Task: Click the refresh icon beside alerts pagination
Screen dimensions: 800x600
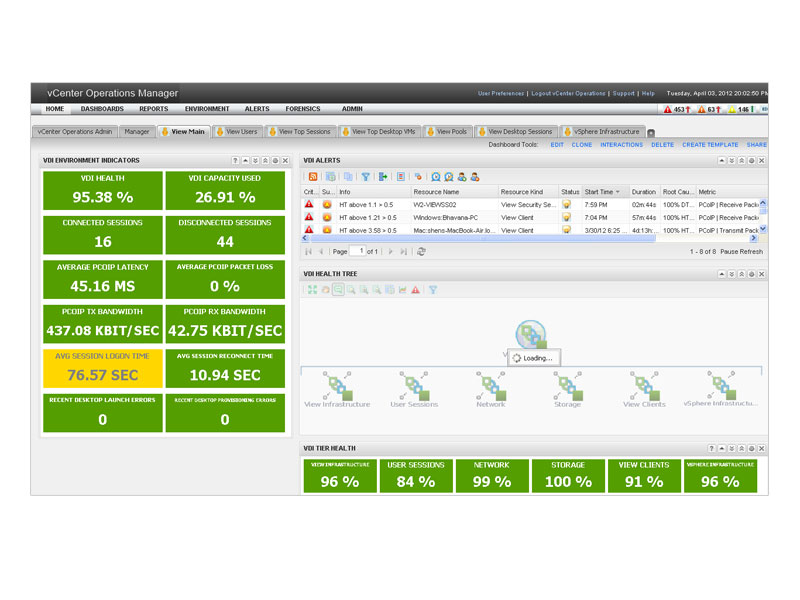Action: pos(421,252)
